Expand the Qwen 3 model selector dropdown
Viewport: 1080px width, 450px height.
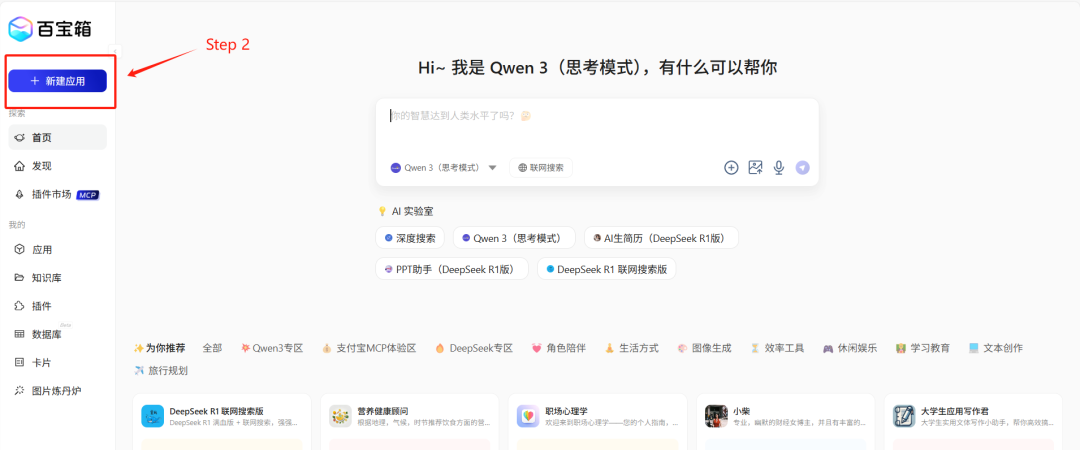click(x=443, y=168)
